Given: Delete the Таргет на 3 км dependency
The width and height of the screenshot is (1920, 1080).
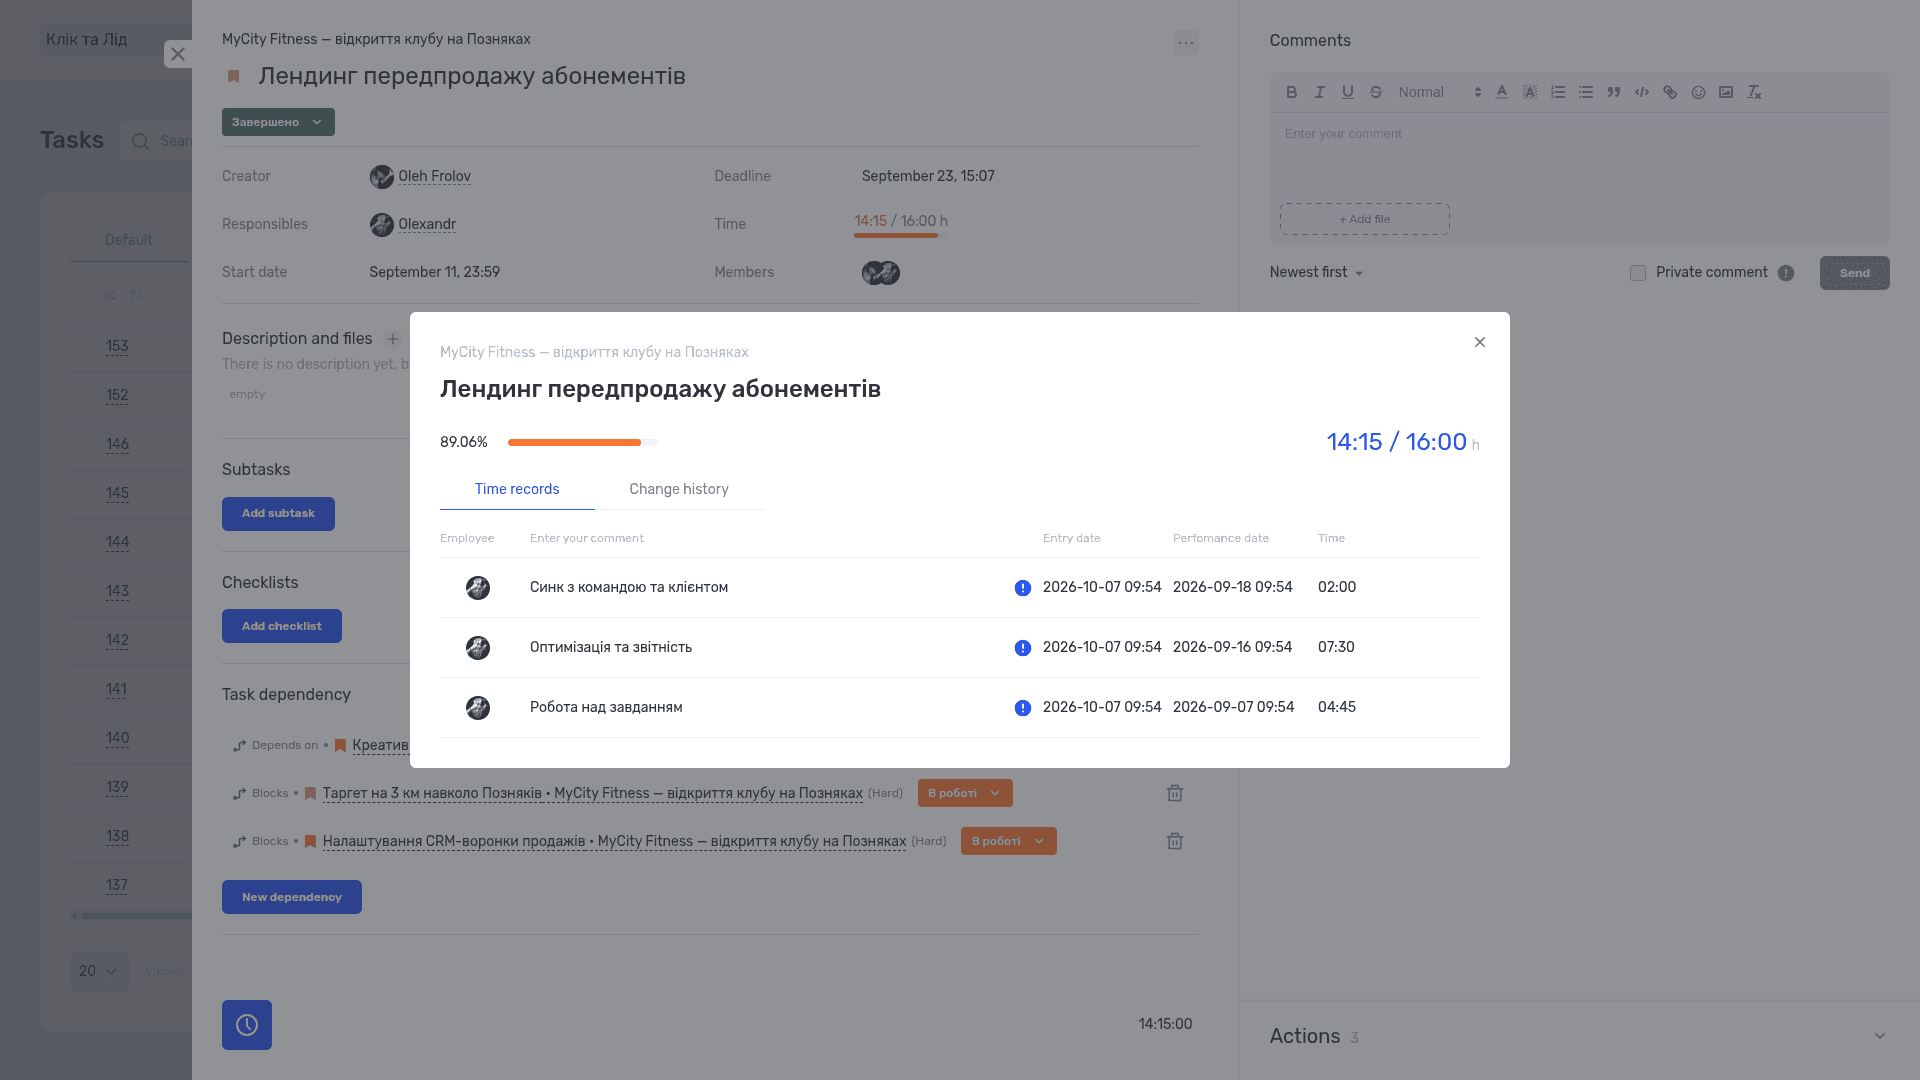Looking at the screenshot, I should (1175, 793).
